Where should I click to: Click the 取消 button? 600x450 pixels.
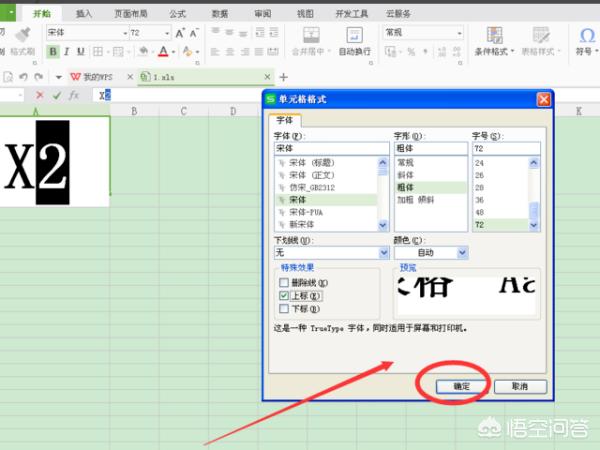(518, 385)
